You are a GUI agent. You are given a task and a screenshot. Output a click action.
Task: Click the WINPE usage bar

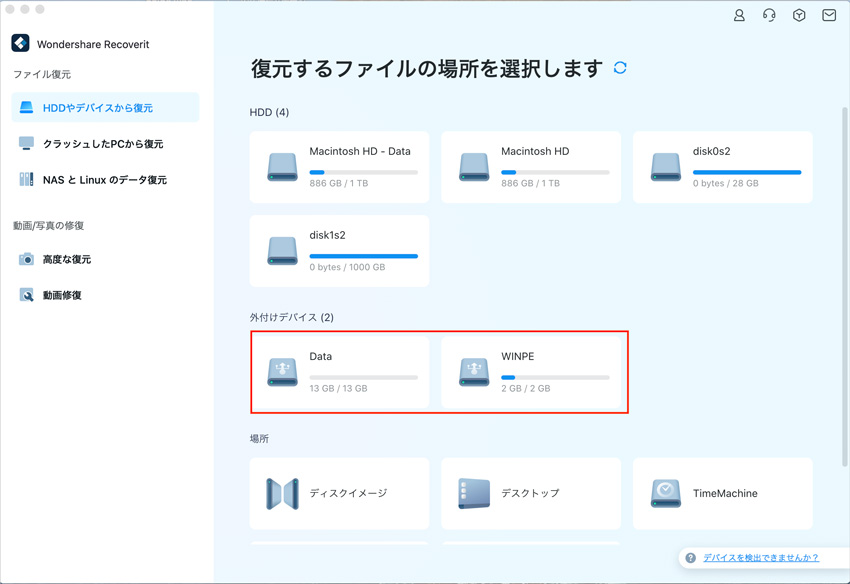pos(555,377)
